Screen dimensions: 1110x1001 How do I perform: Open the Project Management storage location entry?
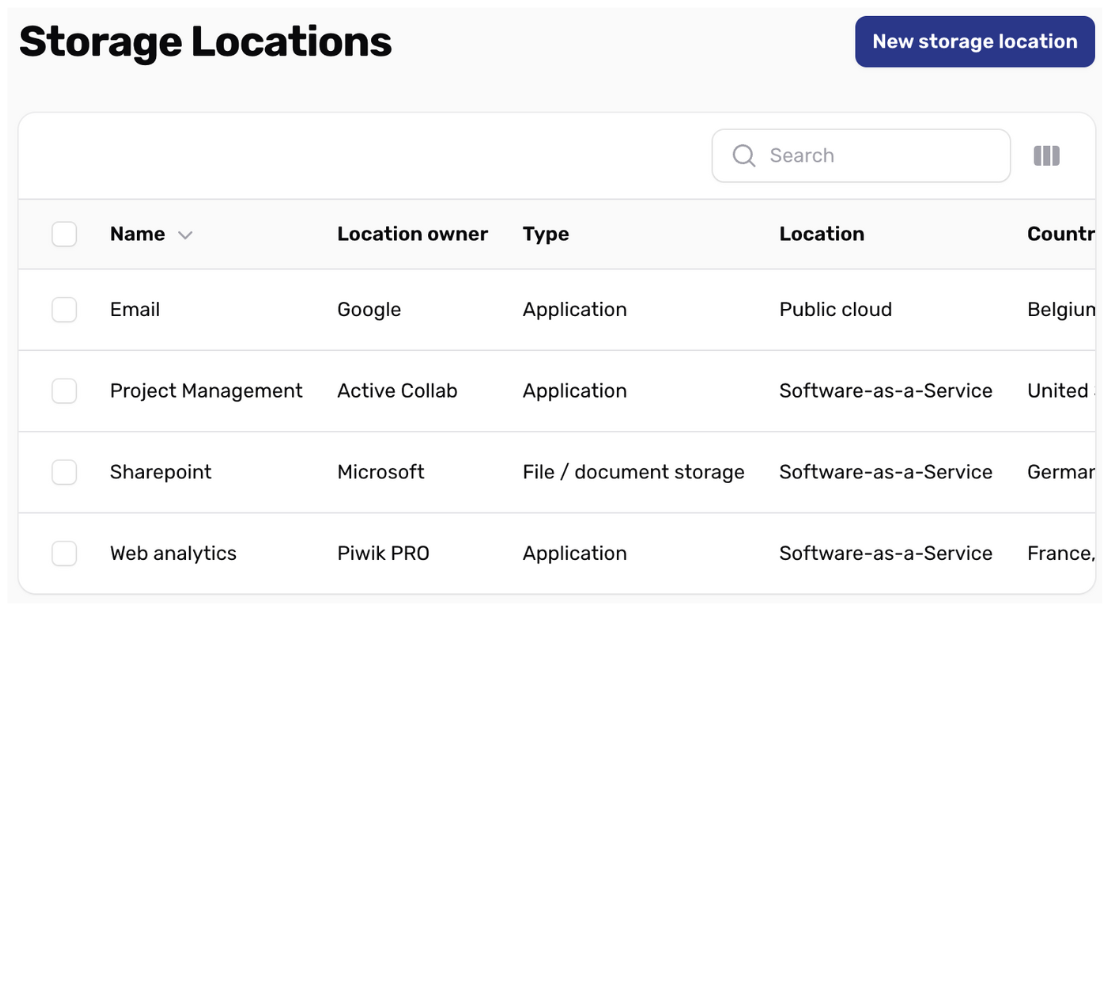pyautogui.click(x=206, y=390)
